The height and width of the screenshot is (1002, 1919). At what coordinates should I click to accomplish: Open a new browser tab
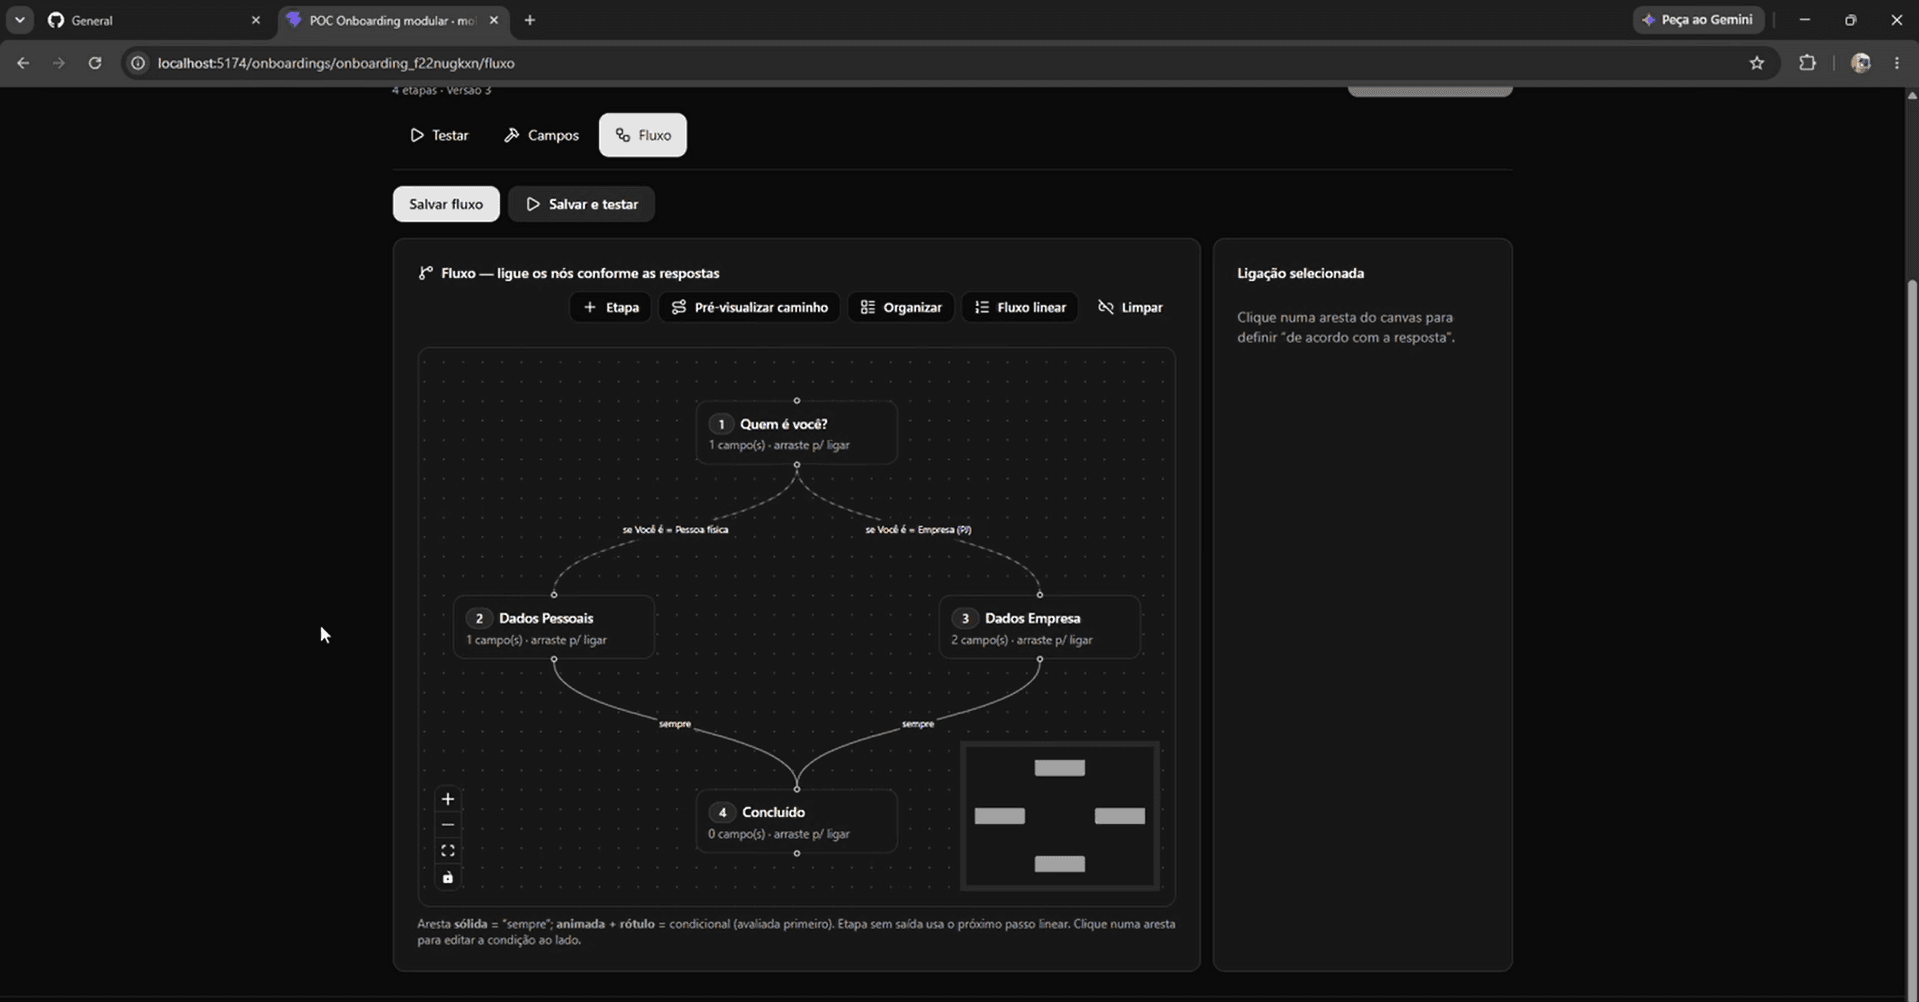point(530,20)
